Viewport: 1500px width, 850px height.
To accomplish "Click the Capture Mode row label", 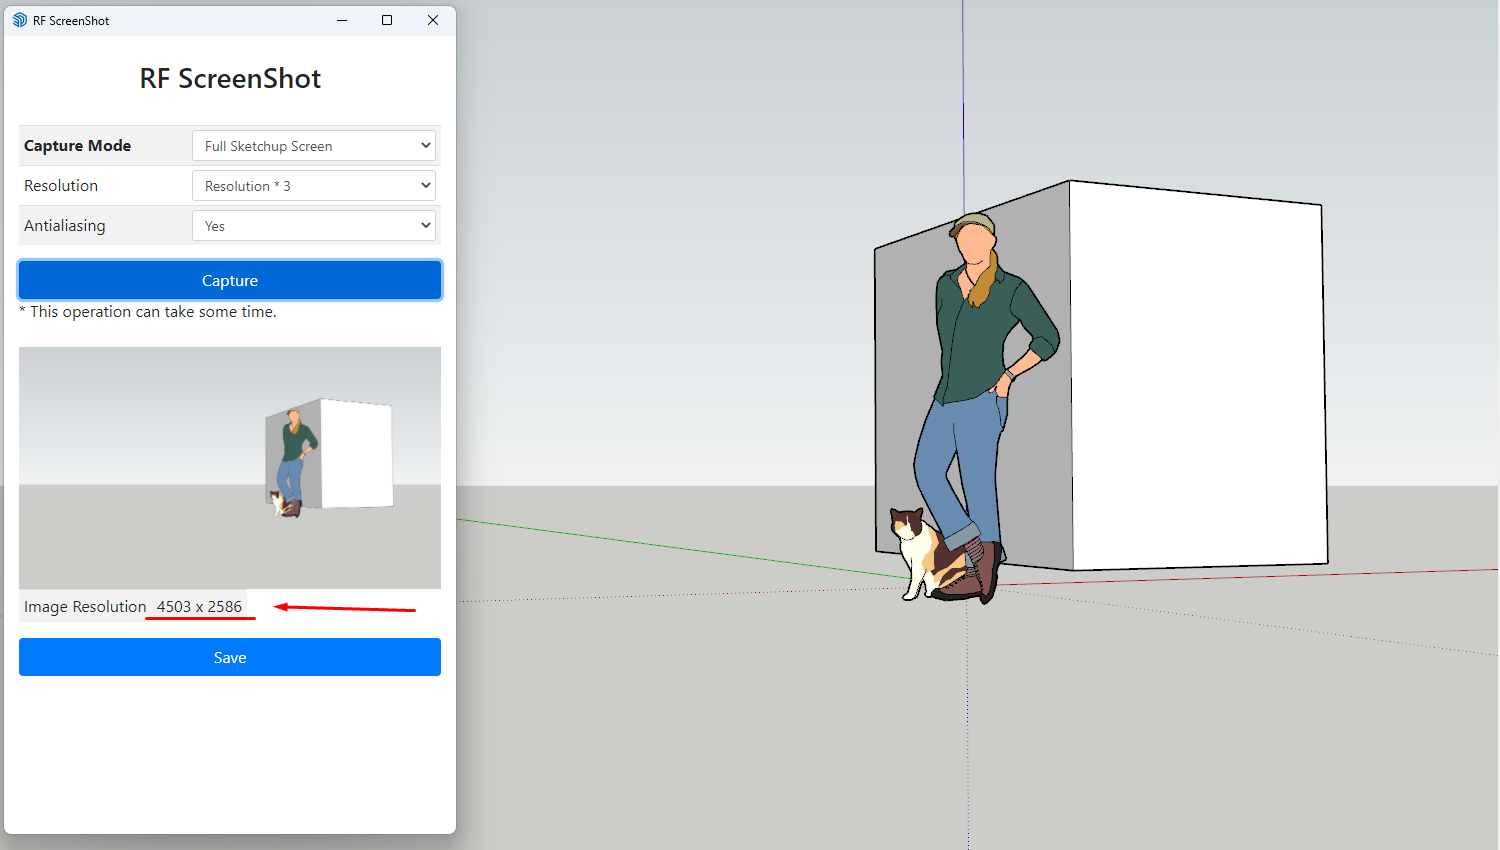I will pos(77,145).
